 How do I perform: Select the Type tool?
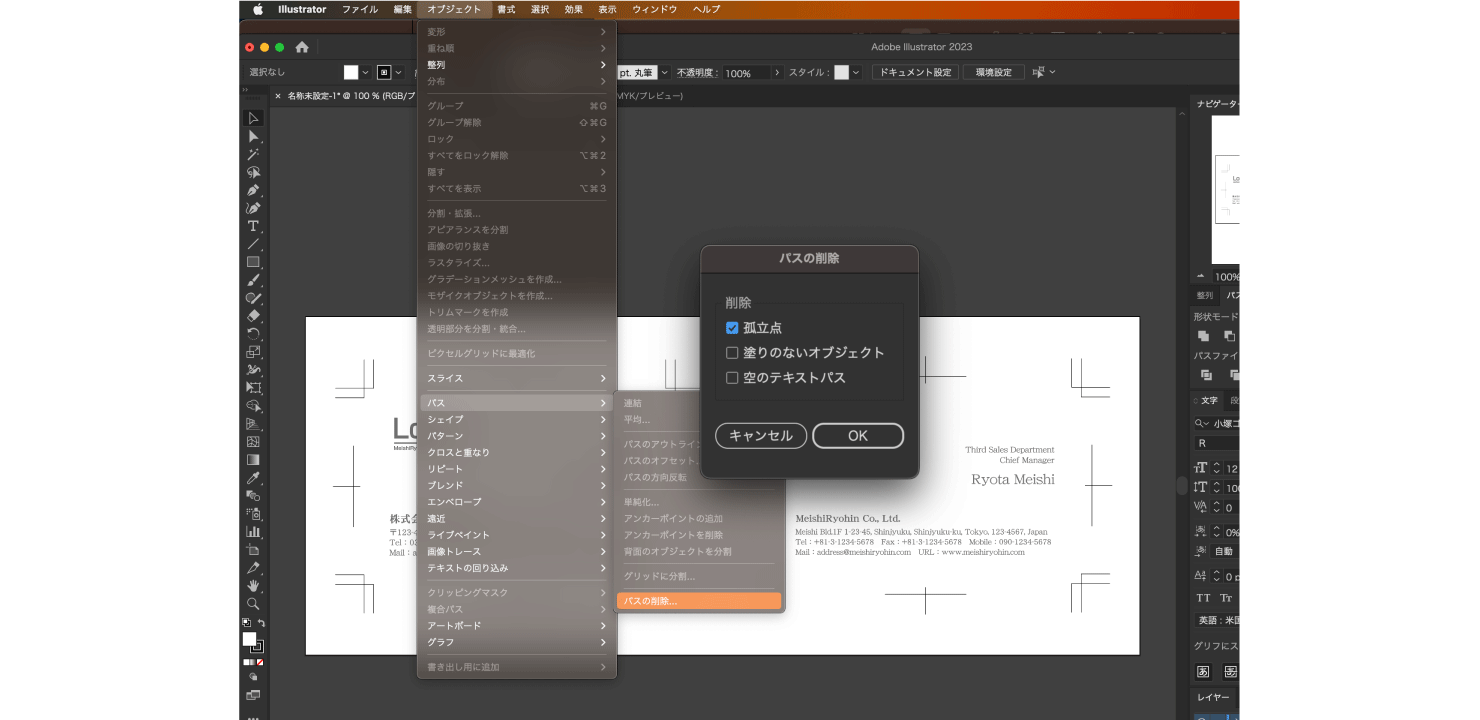coord(253,226)
